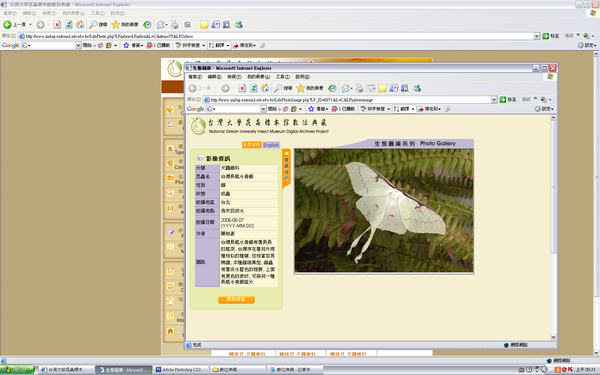Collapse info panel with orange side tab
Image resolution: width=600 pixels, height=375 pixels.
286,168
